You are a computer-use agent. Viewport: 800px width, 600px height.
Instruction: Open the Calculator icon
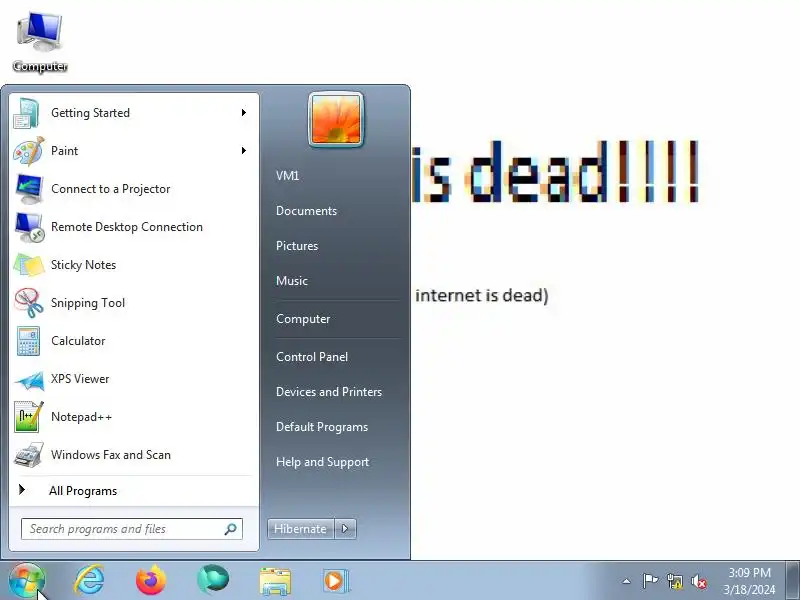click(x=29, y=341)
